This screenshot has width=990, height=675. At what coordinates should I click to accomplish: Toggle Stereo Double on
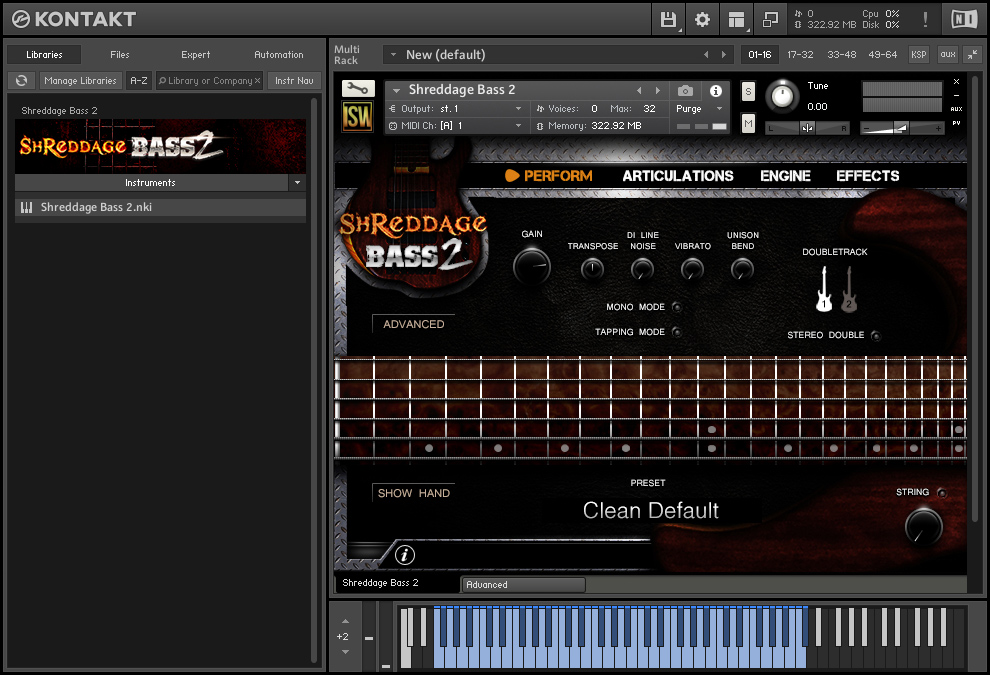(876, 336)
